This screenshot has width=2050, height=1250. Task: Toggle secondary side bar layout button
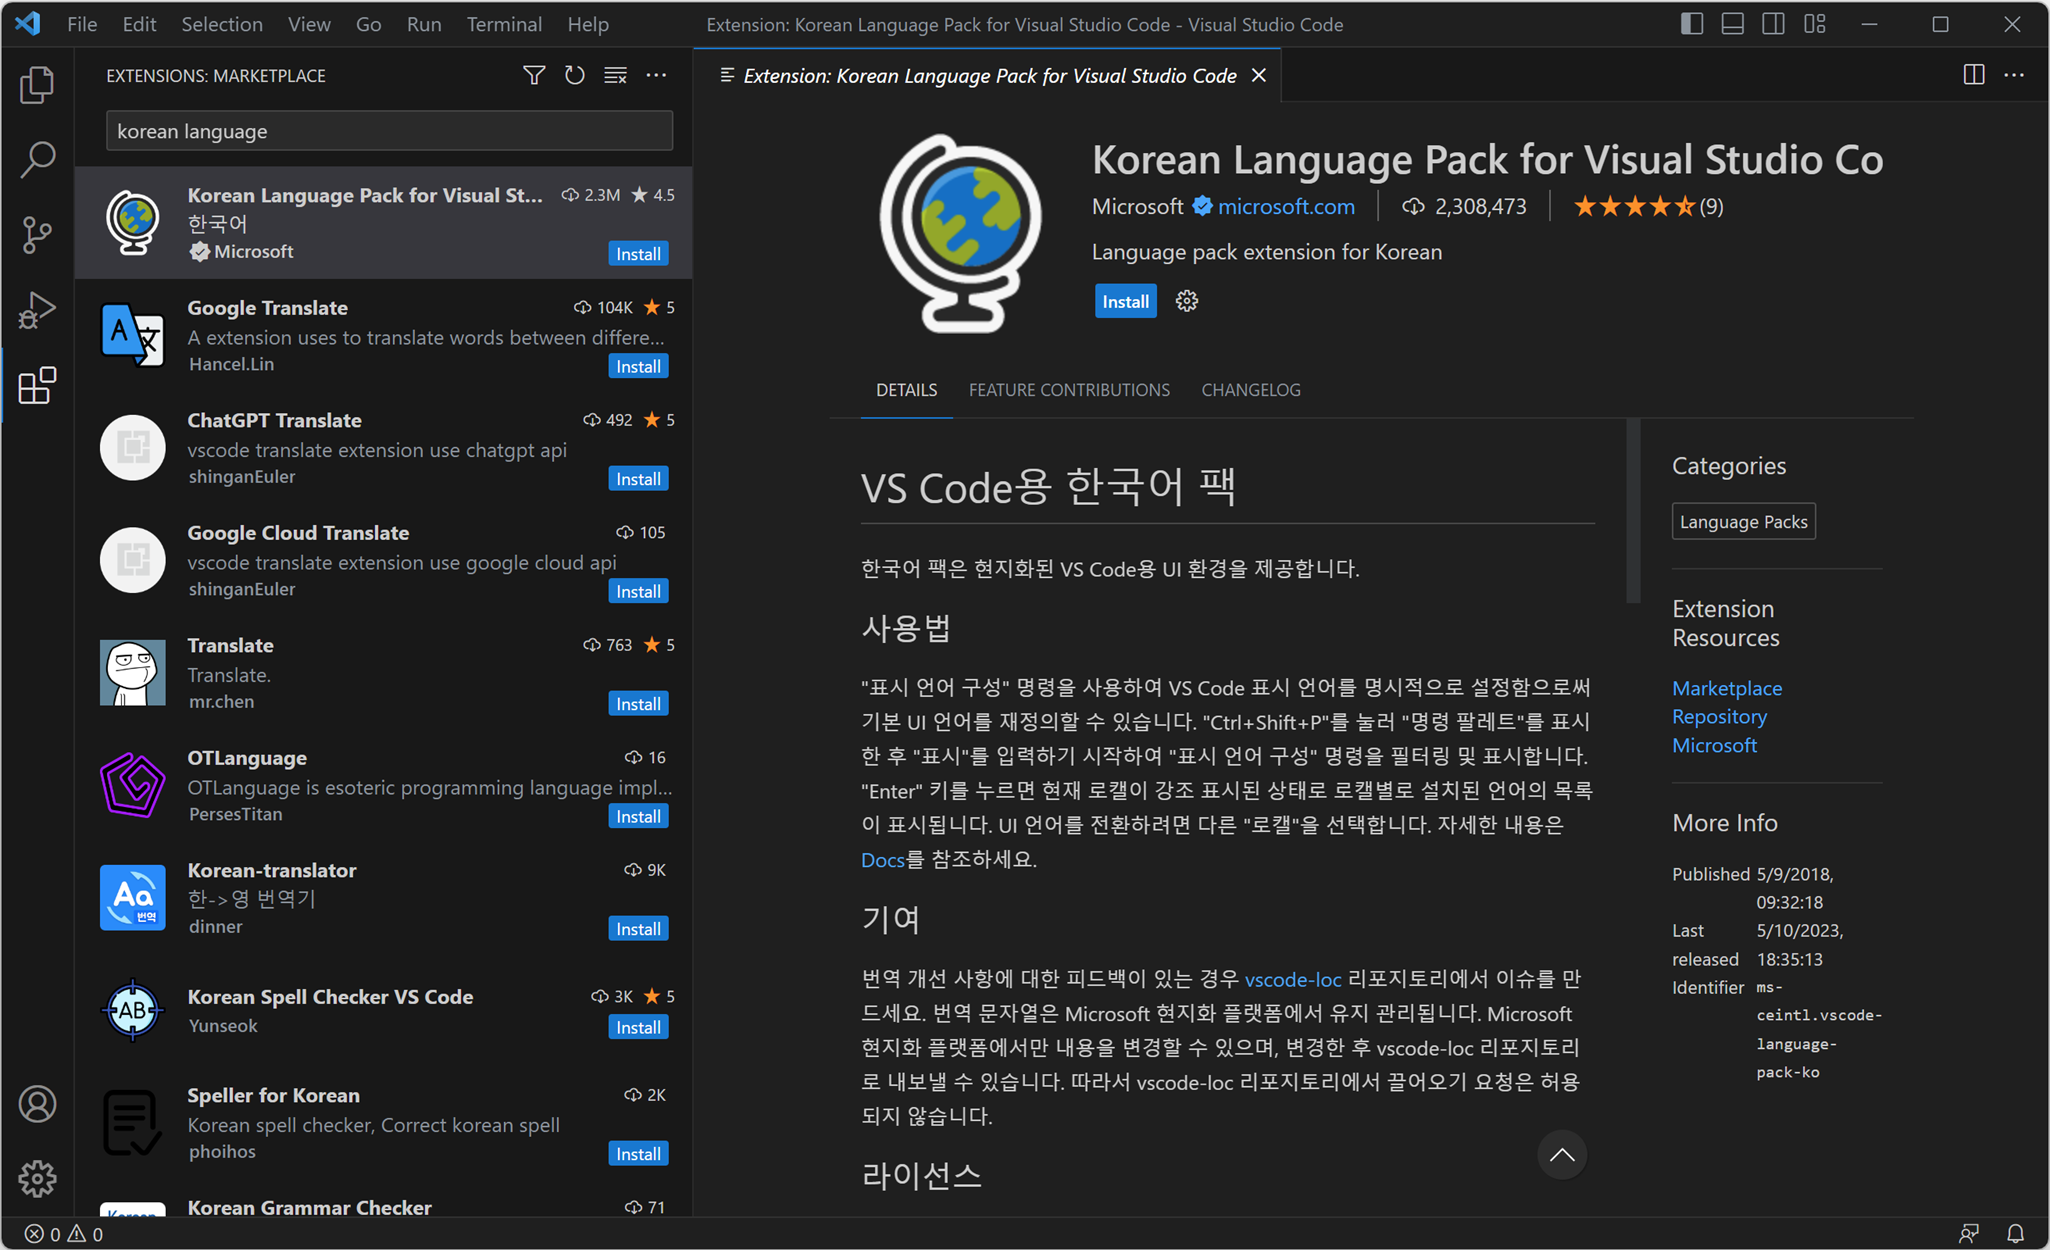coord(1773,24)
